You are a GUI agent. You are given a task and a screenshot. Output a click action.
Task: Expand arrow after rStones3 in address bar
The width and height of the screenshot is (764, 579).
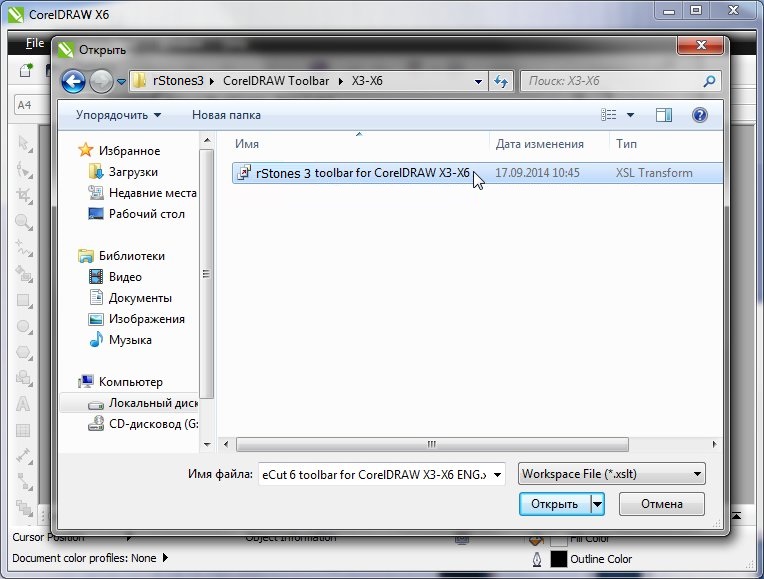coord(212,81)
